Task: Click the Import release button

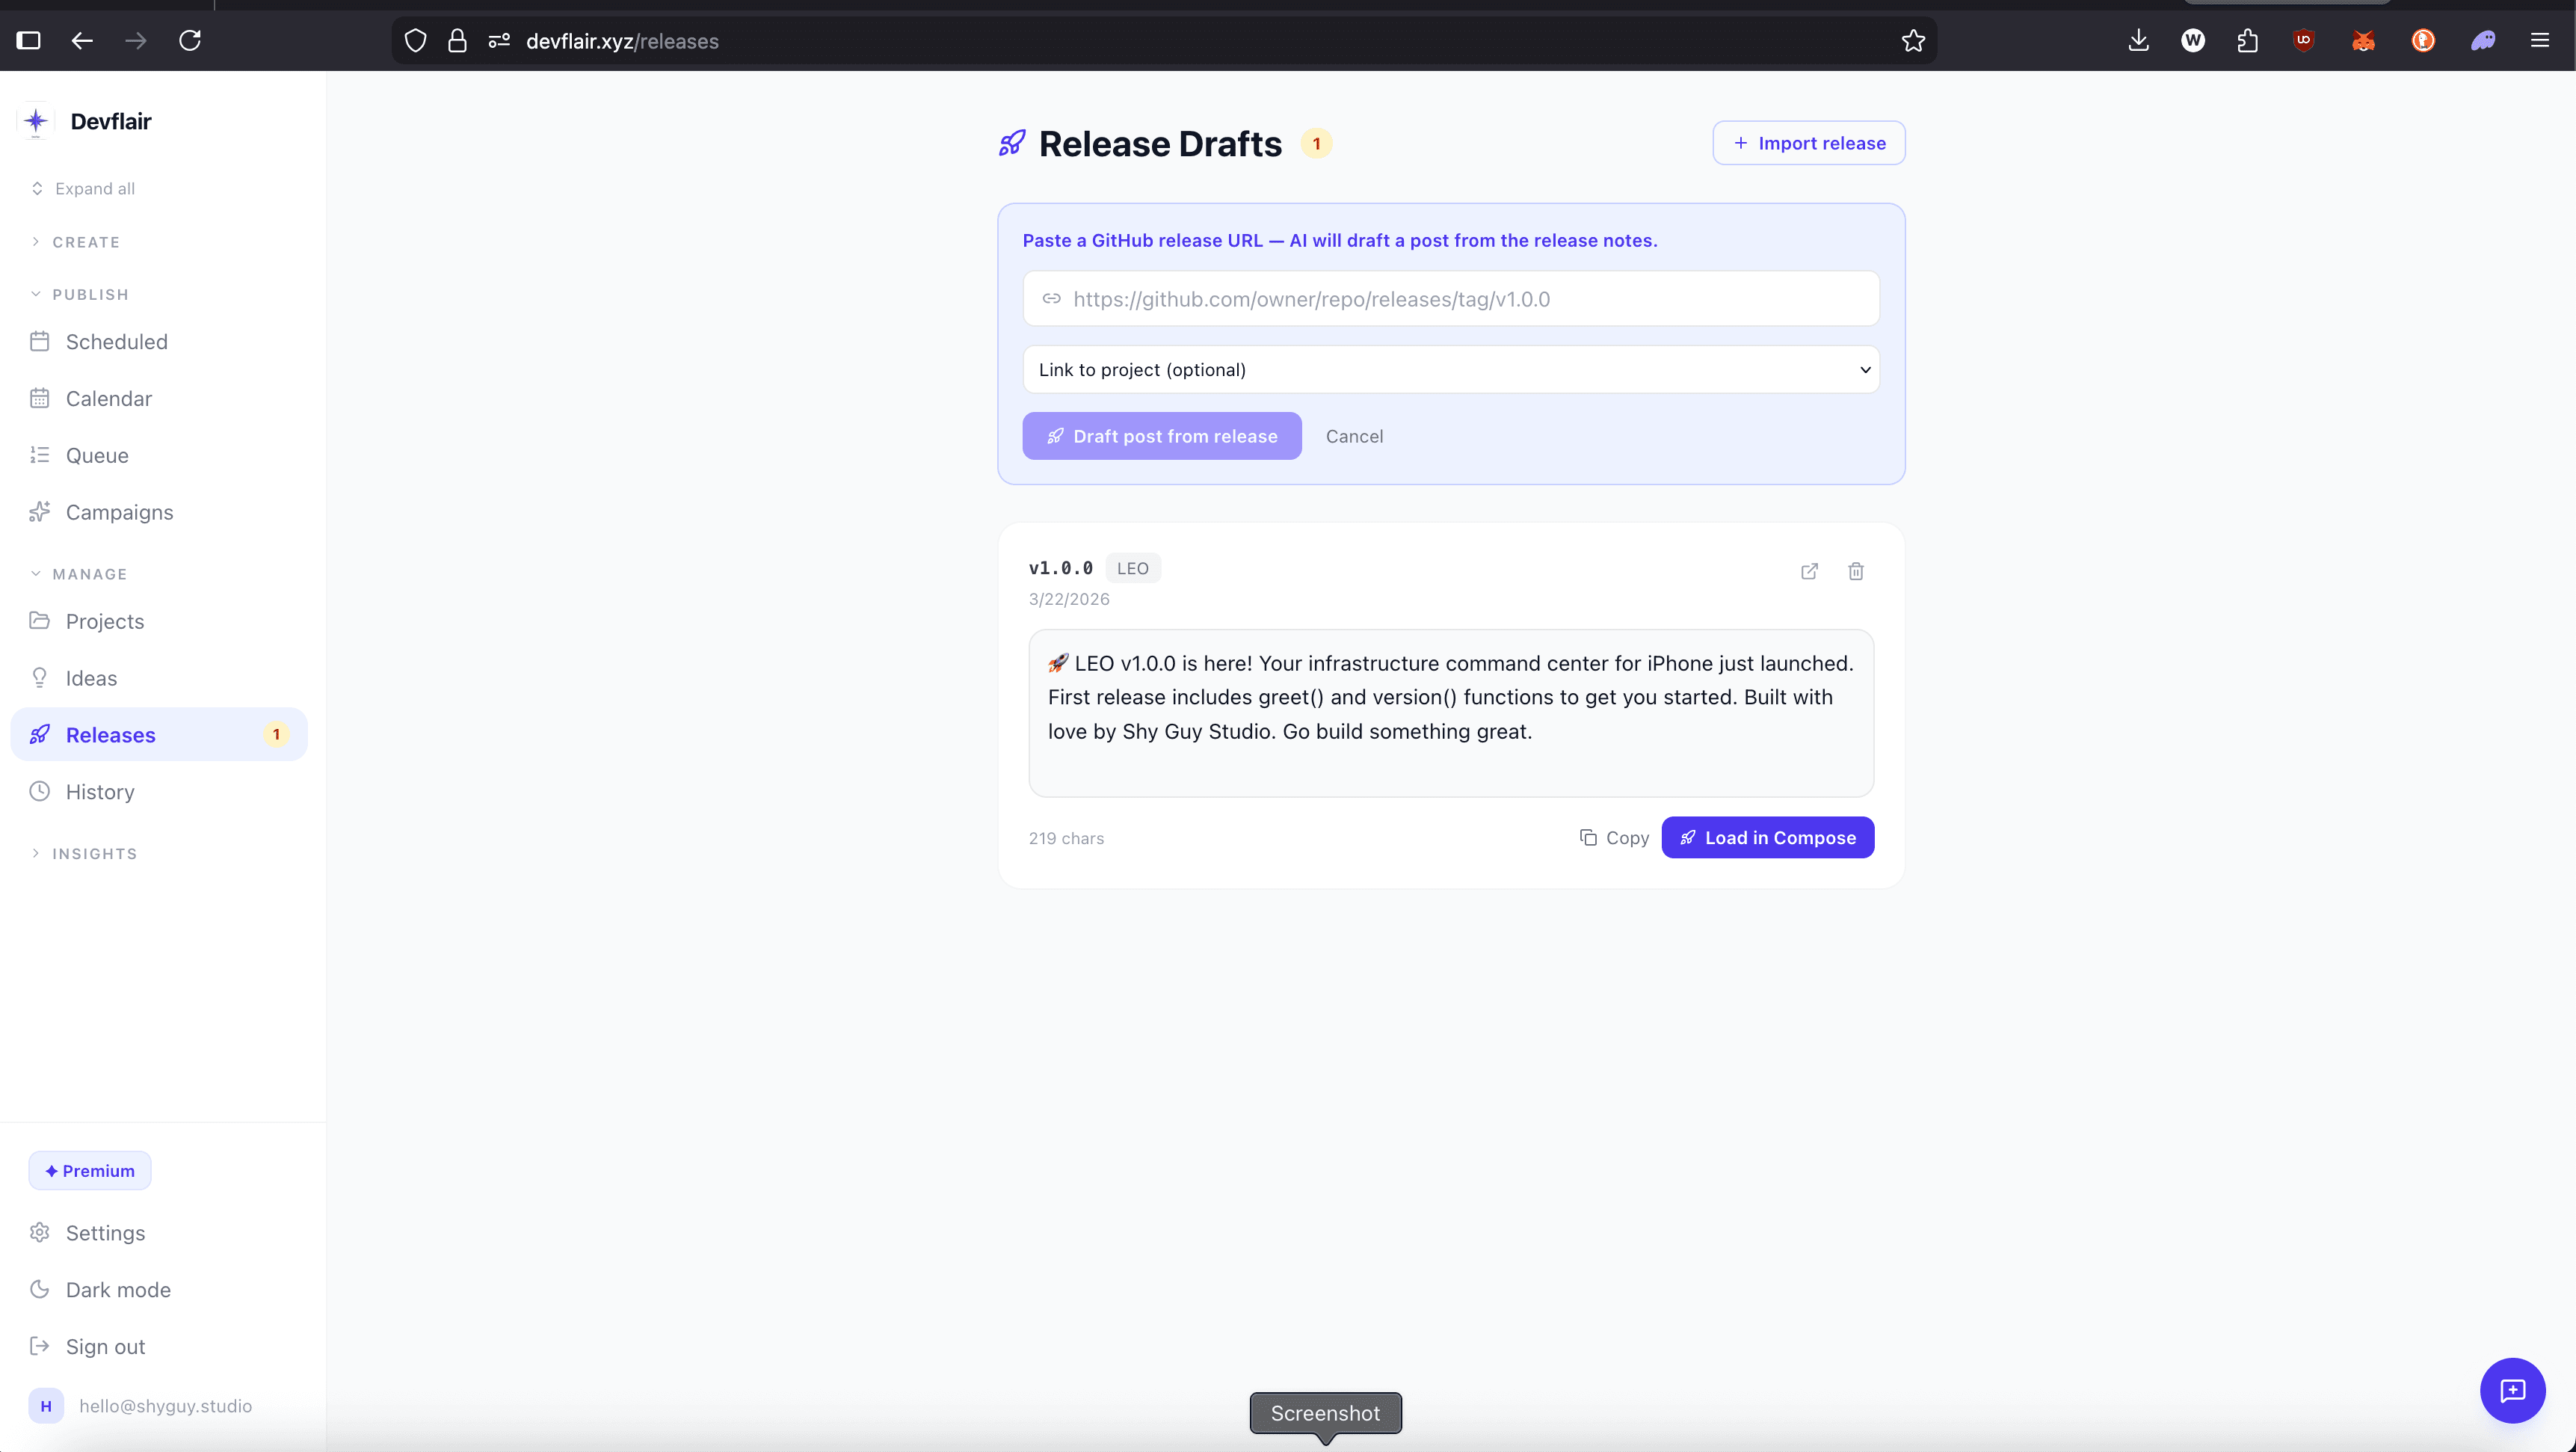Action: click(x=1809, y=142)
